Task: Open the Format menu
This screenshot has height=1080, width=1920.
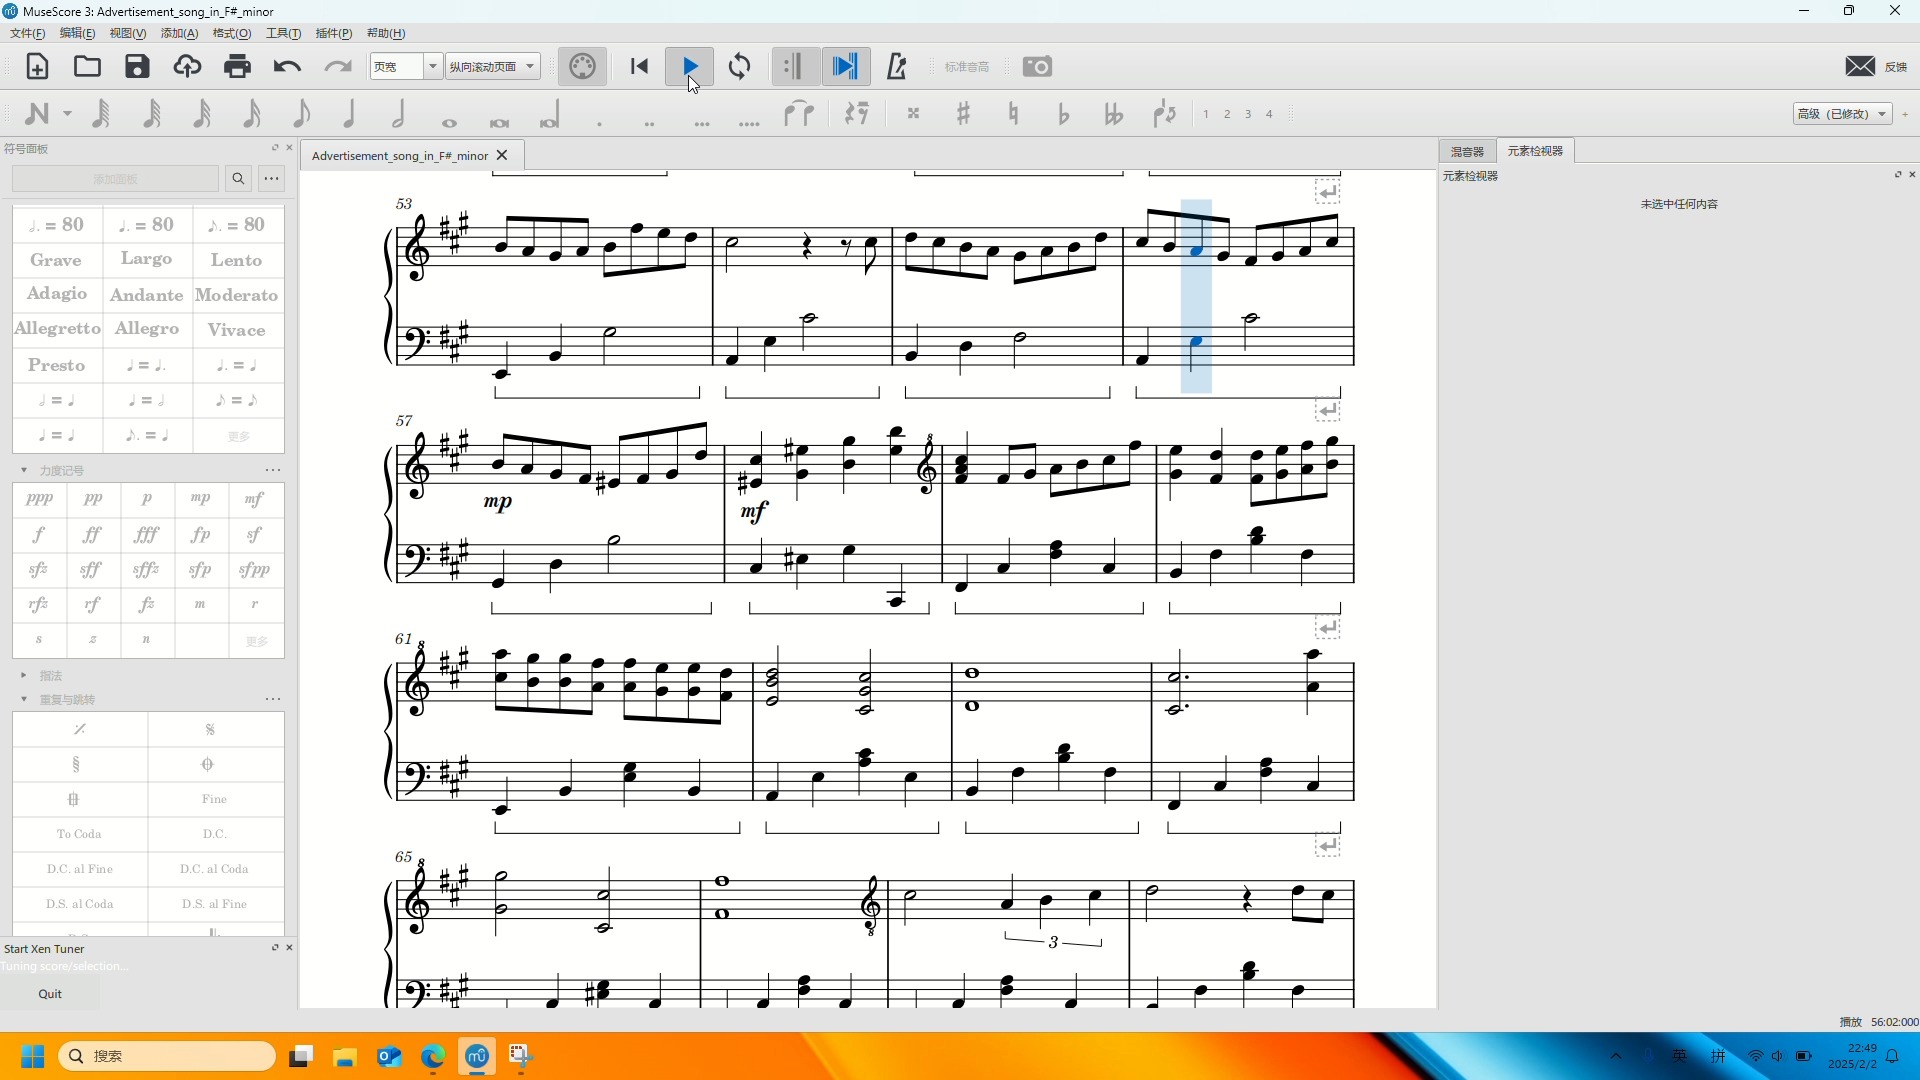Action: 231,33
